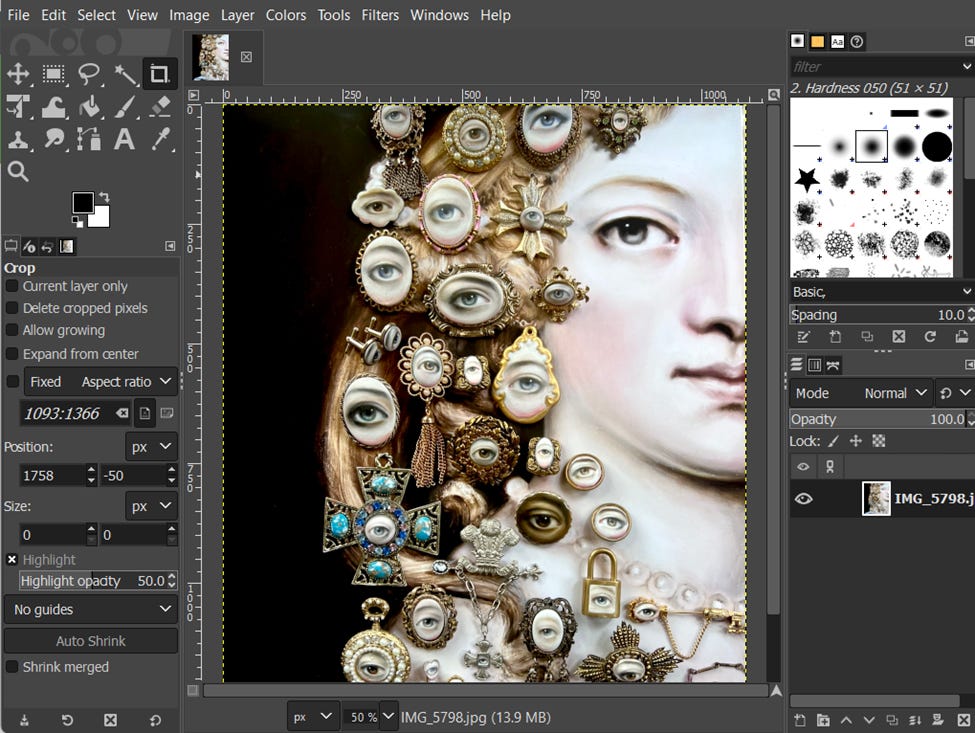Viewport: 975px width, 733px height.
Task: Switch to the Fonts tab in brush dock
Action: [837, 42]
